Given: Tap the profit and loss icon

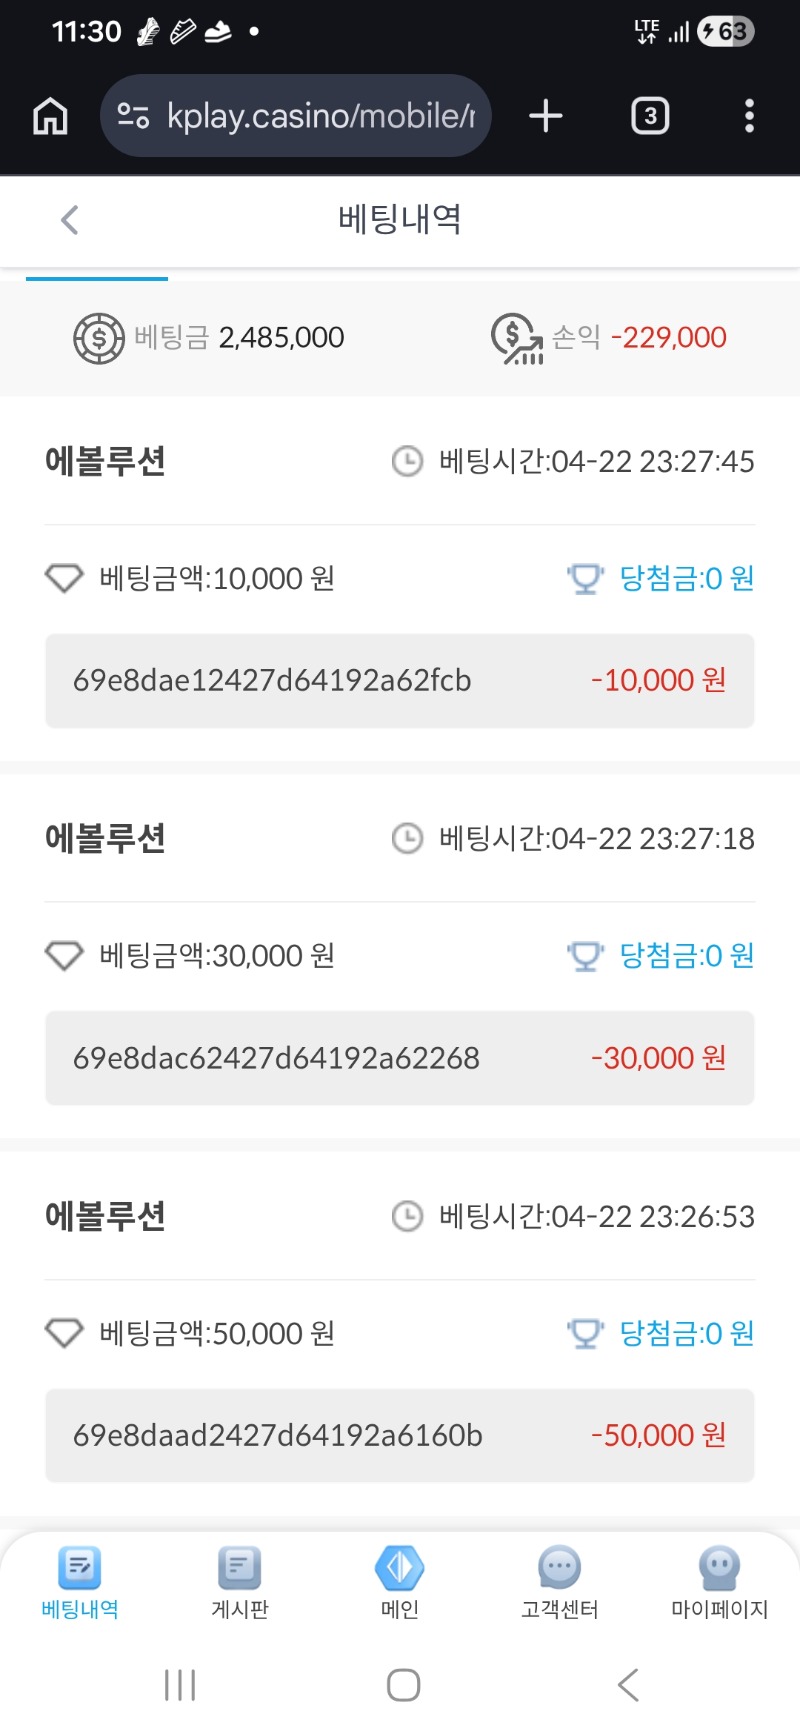Looking at the screenshot, I should [516, 339].
